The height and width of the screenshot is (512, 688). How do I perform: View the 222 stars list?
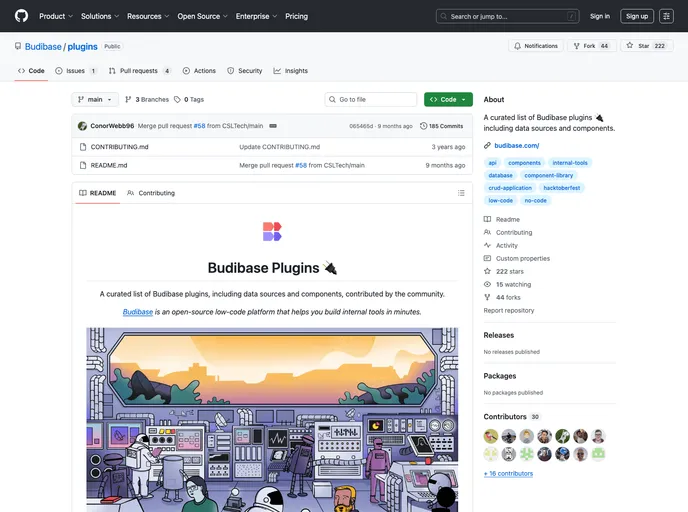click(x=504, y=272)
